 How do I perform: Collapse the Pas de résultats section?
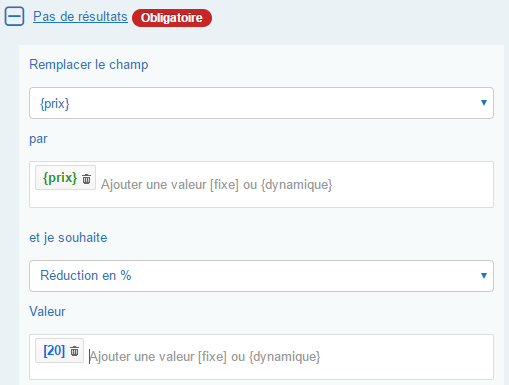14,16
